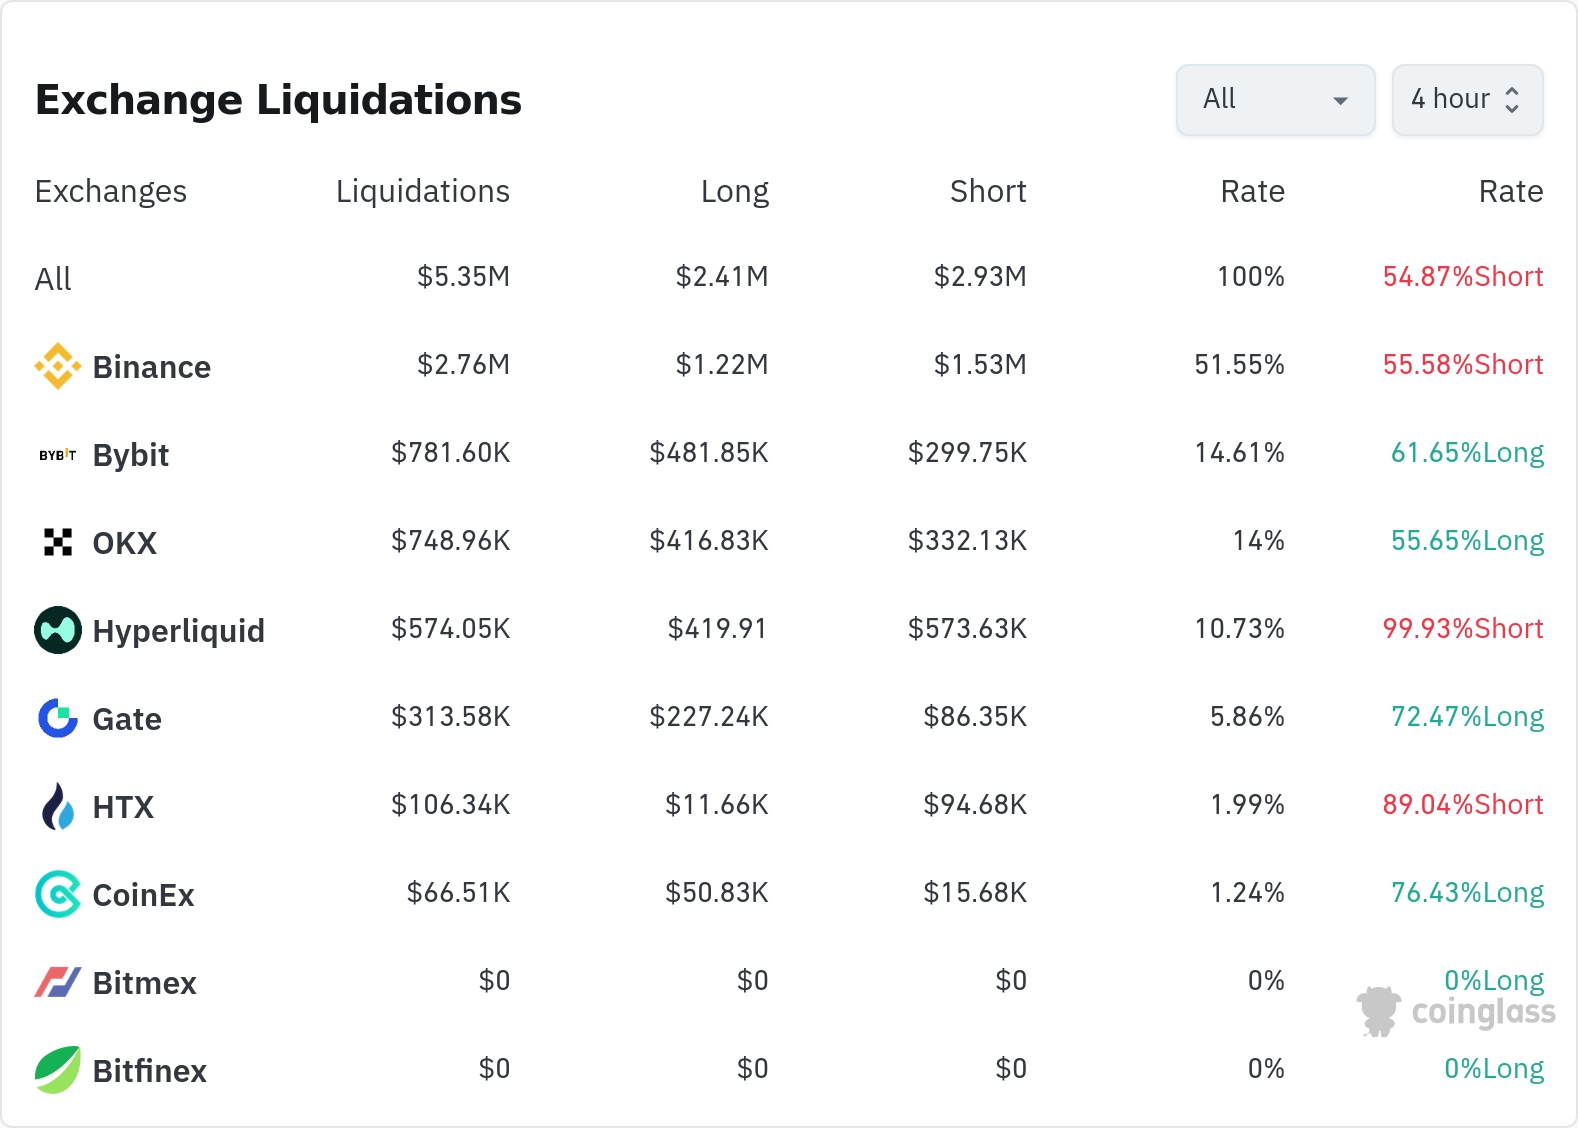Click the HTX flame logo icon
Screen dimensions: 1578x1128
(58, 806)
